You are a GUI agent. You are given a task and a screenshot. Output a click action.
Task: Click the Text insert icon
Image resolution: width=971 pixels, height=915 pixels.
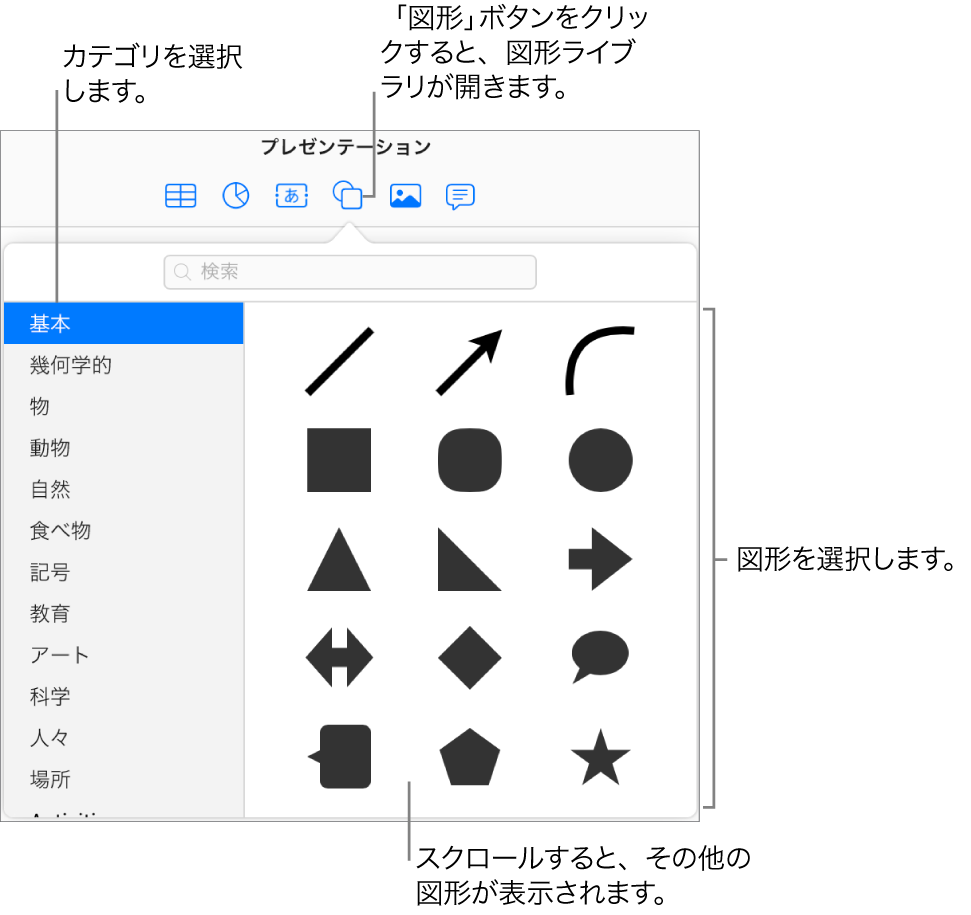pos(290,196)
